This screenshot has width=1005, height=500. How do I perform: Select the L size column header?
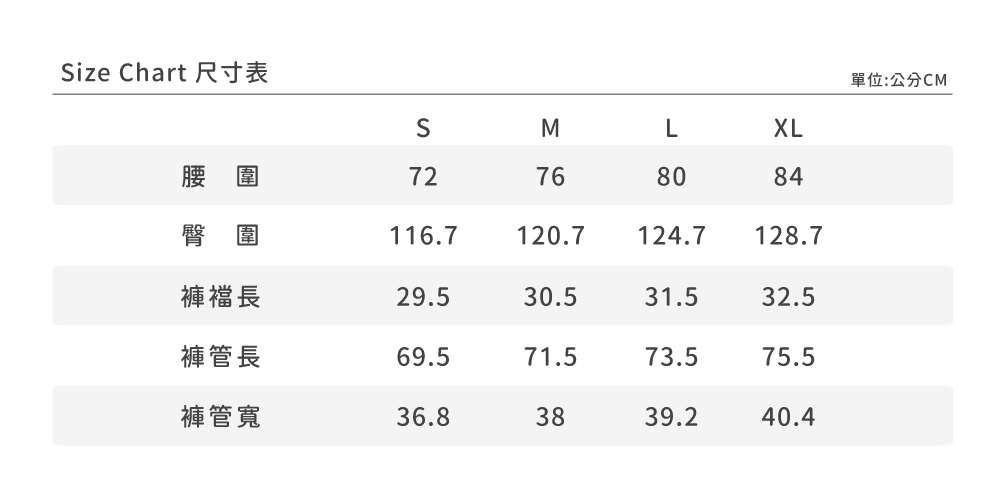(672, 129)
